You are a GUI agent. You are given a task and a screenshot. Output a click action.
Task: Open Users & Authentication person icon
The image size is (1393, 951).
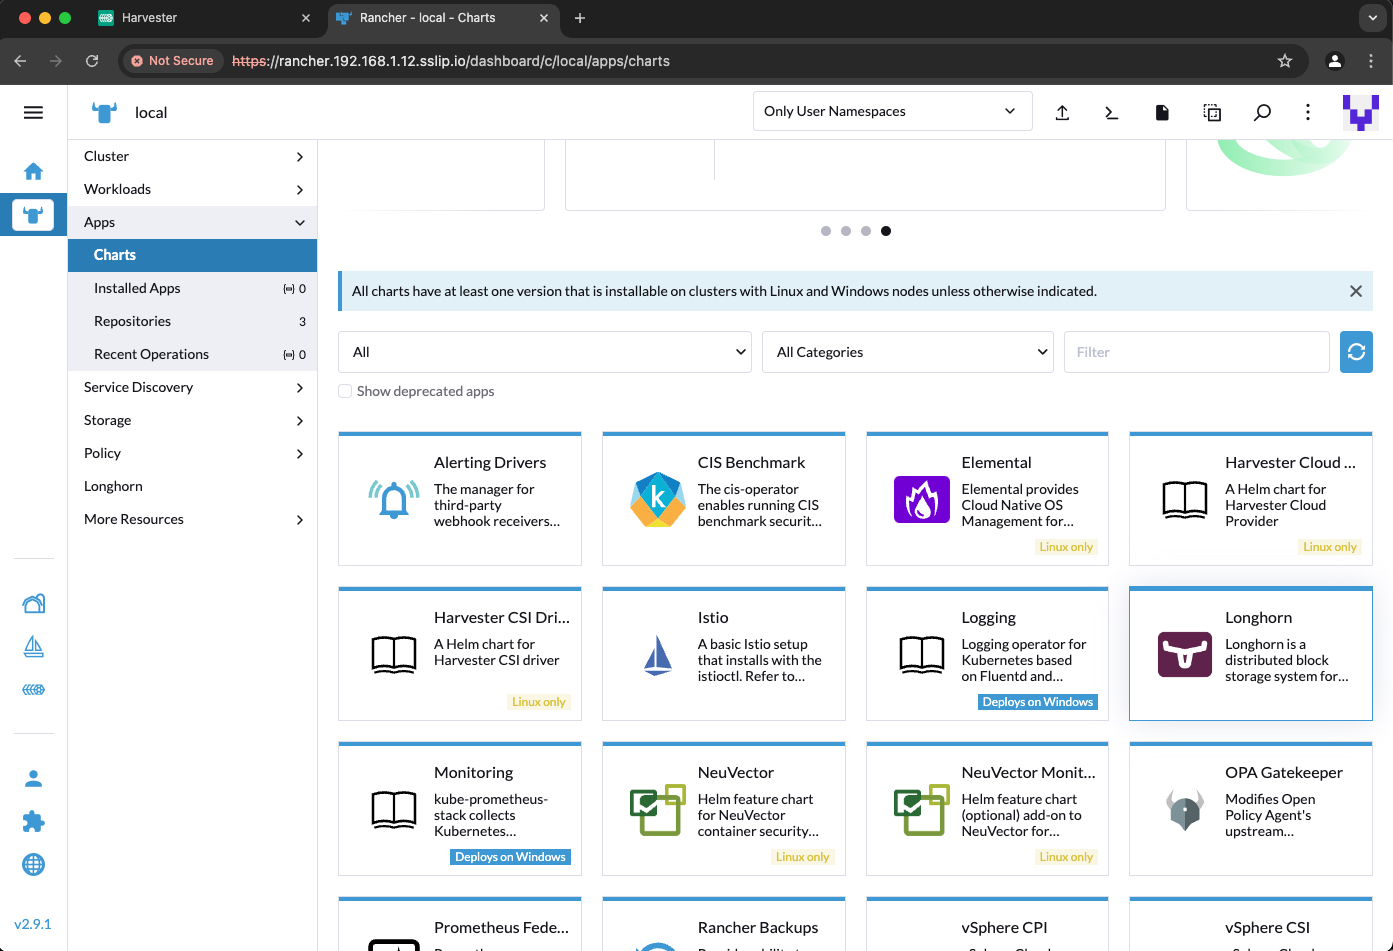(33, 778)
